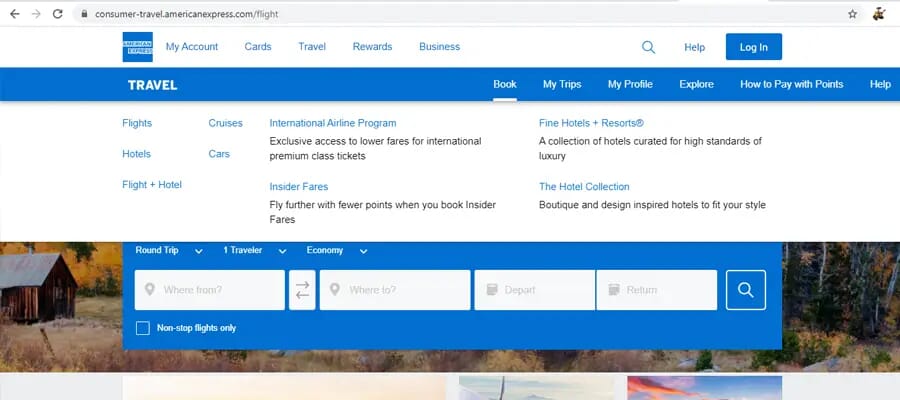This screenshot has width=900, height=400.
Task: Open the Flights link
Action: [x=137, y=123]
